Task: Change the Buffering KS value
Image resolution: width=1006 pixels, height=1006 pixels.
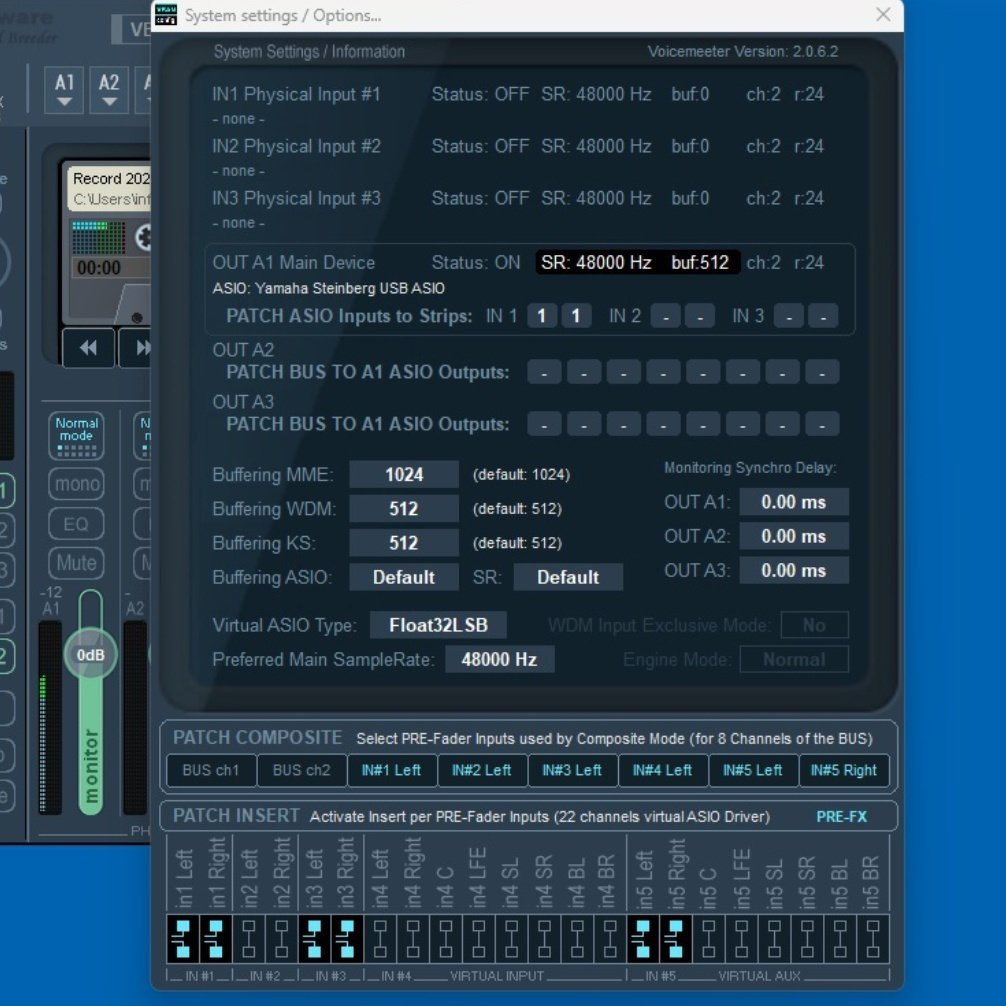Action: (x=404, y=543)
